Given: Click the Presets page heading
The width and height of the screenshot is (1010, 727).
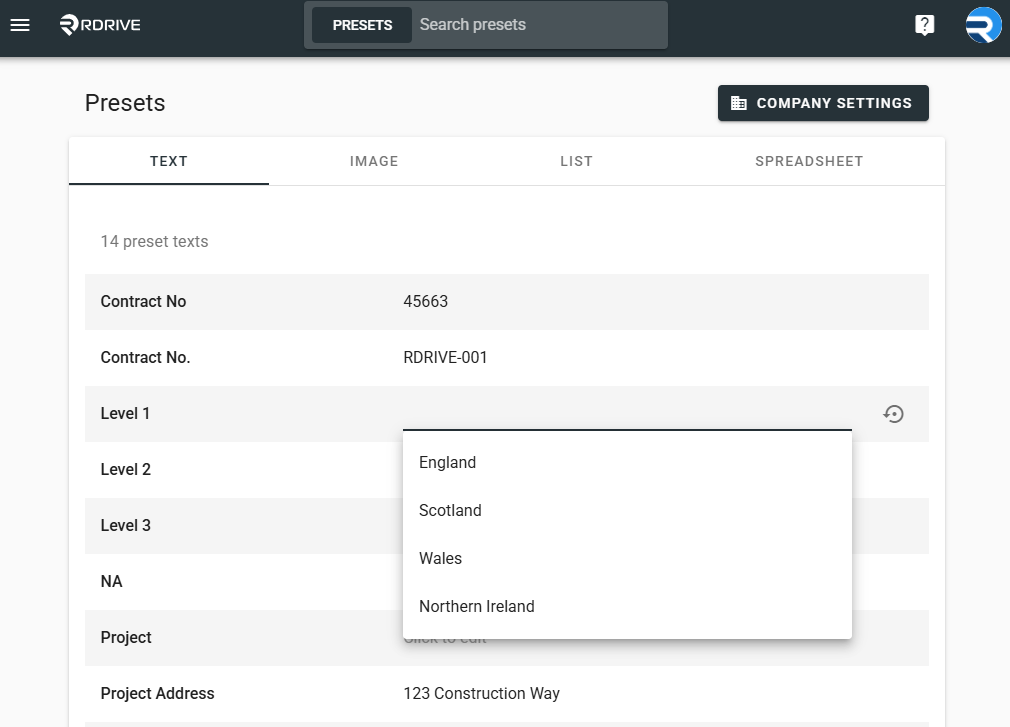Looking at the screenshot, I should (x=125, y=103).
